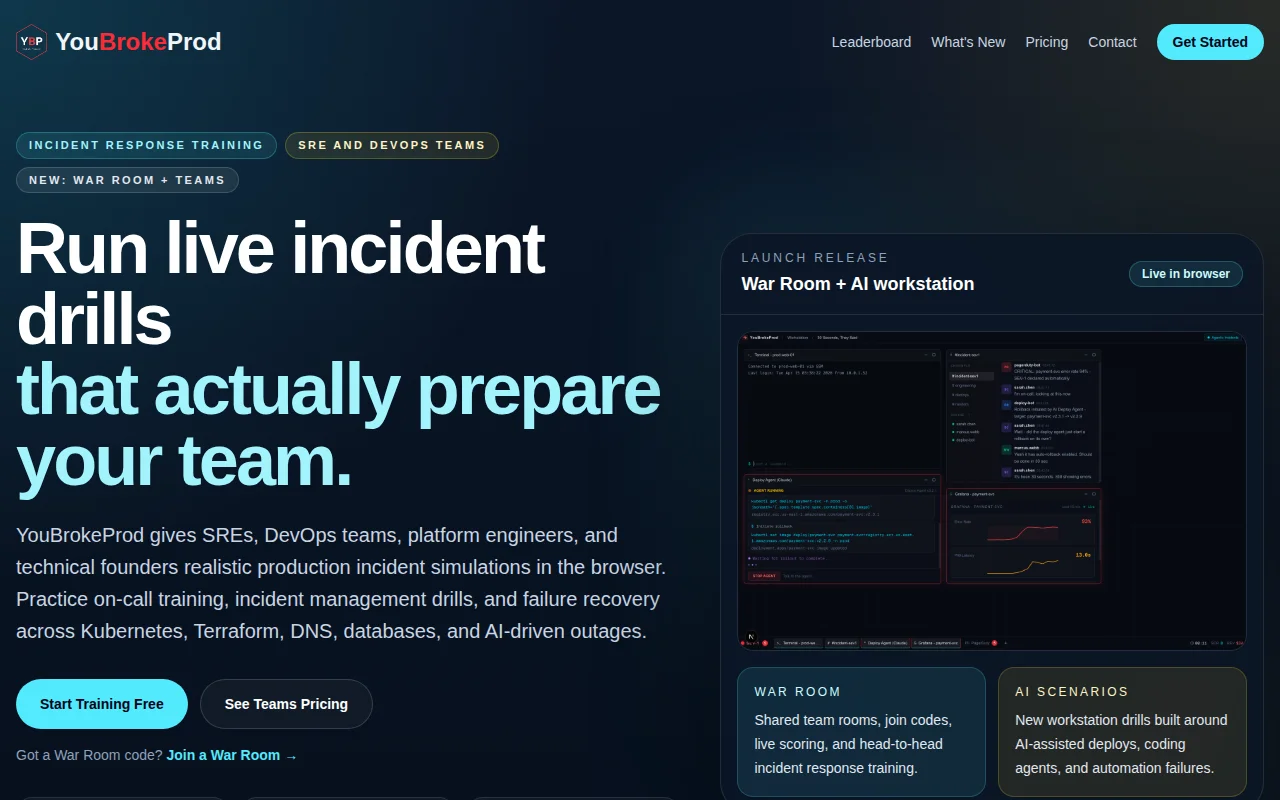Open the Leaderboard page

(x=871, y=42)
